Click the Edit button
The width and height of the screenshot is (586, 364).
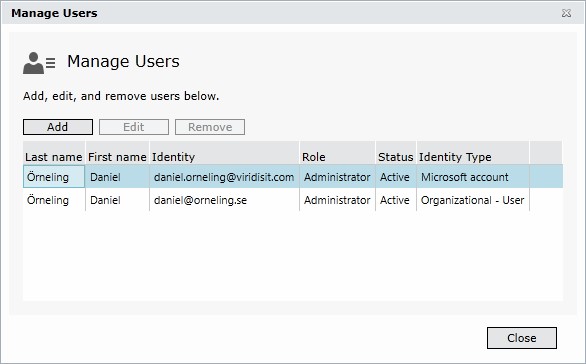[134, 127]
